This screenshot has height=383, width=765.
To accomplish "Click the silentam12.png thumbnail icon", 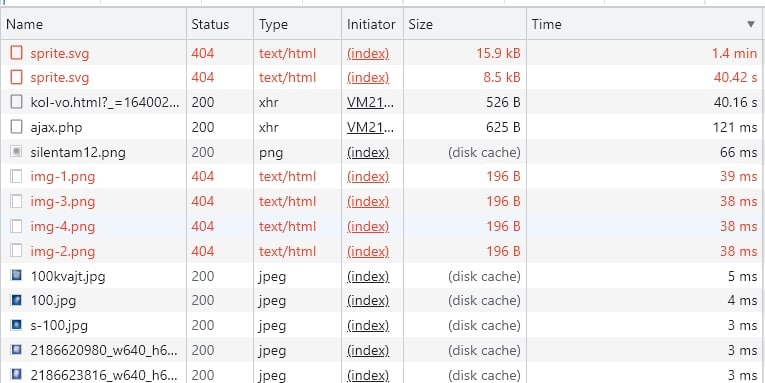I will pos(17,152).
